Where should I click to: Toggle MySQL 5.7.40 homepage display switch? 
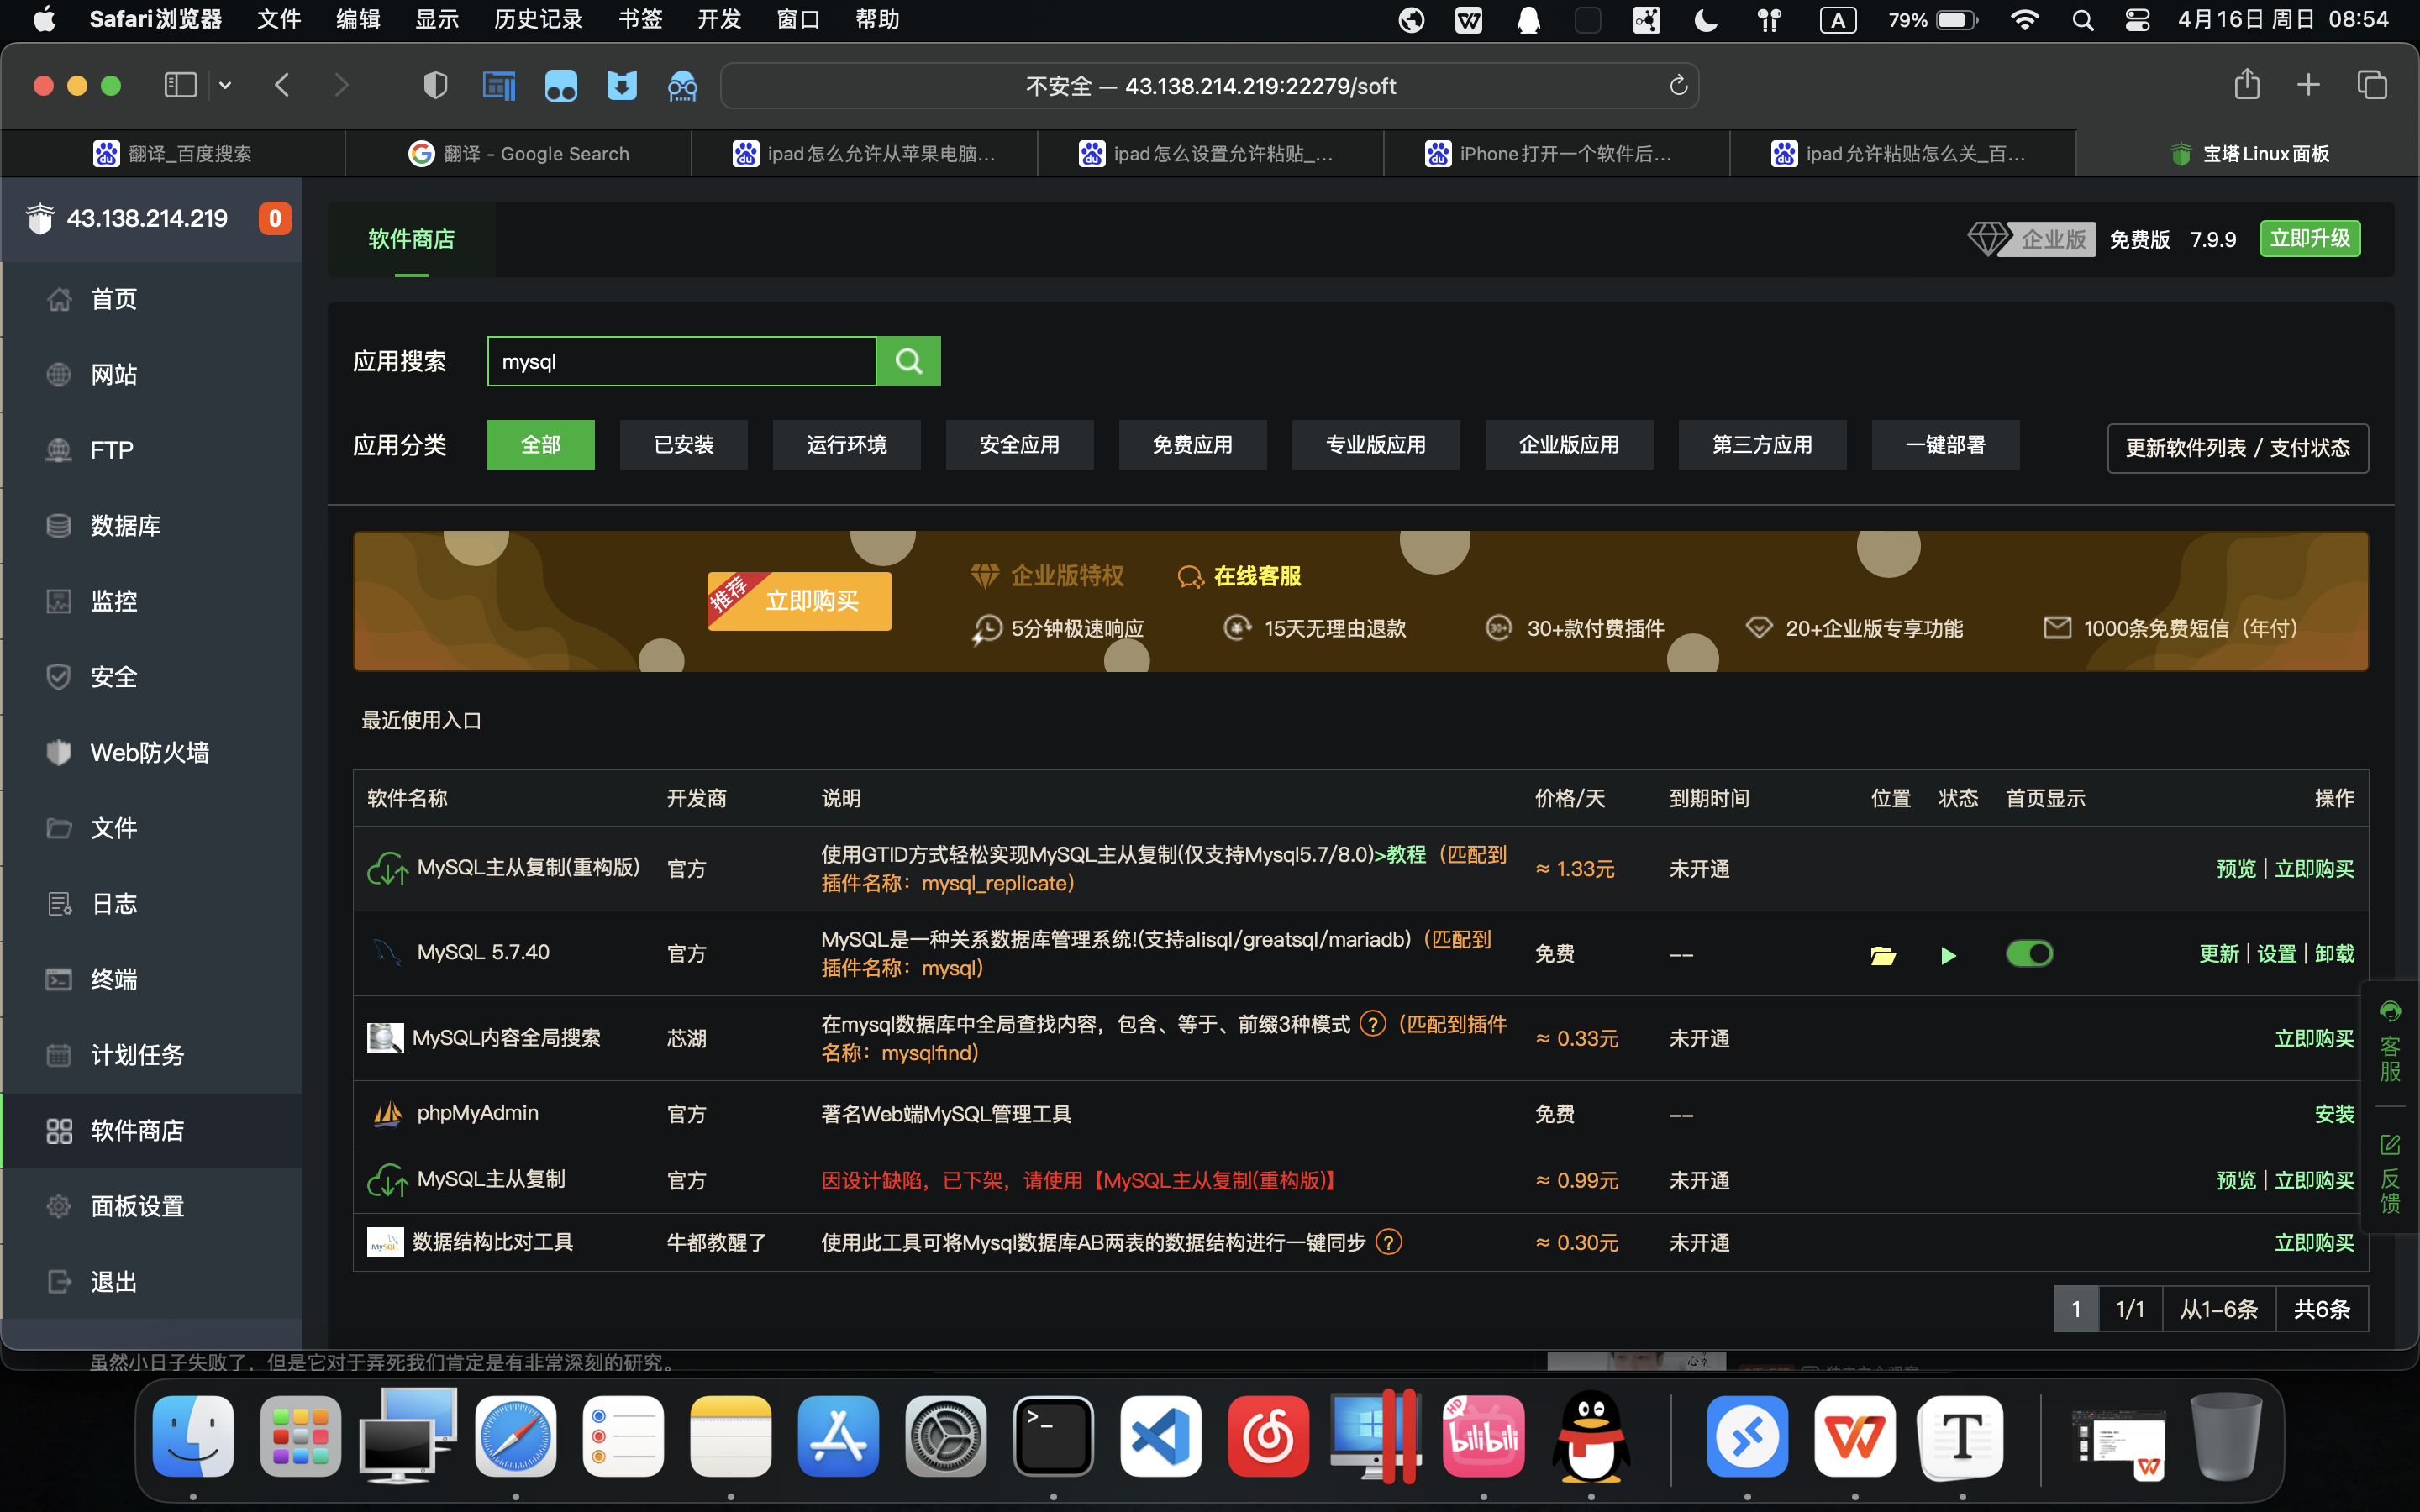point(2029,953)
